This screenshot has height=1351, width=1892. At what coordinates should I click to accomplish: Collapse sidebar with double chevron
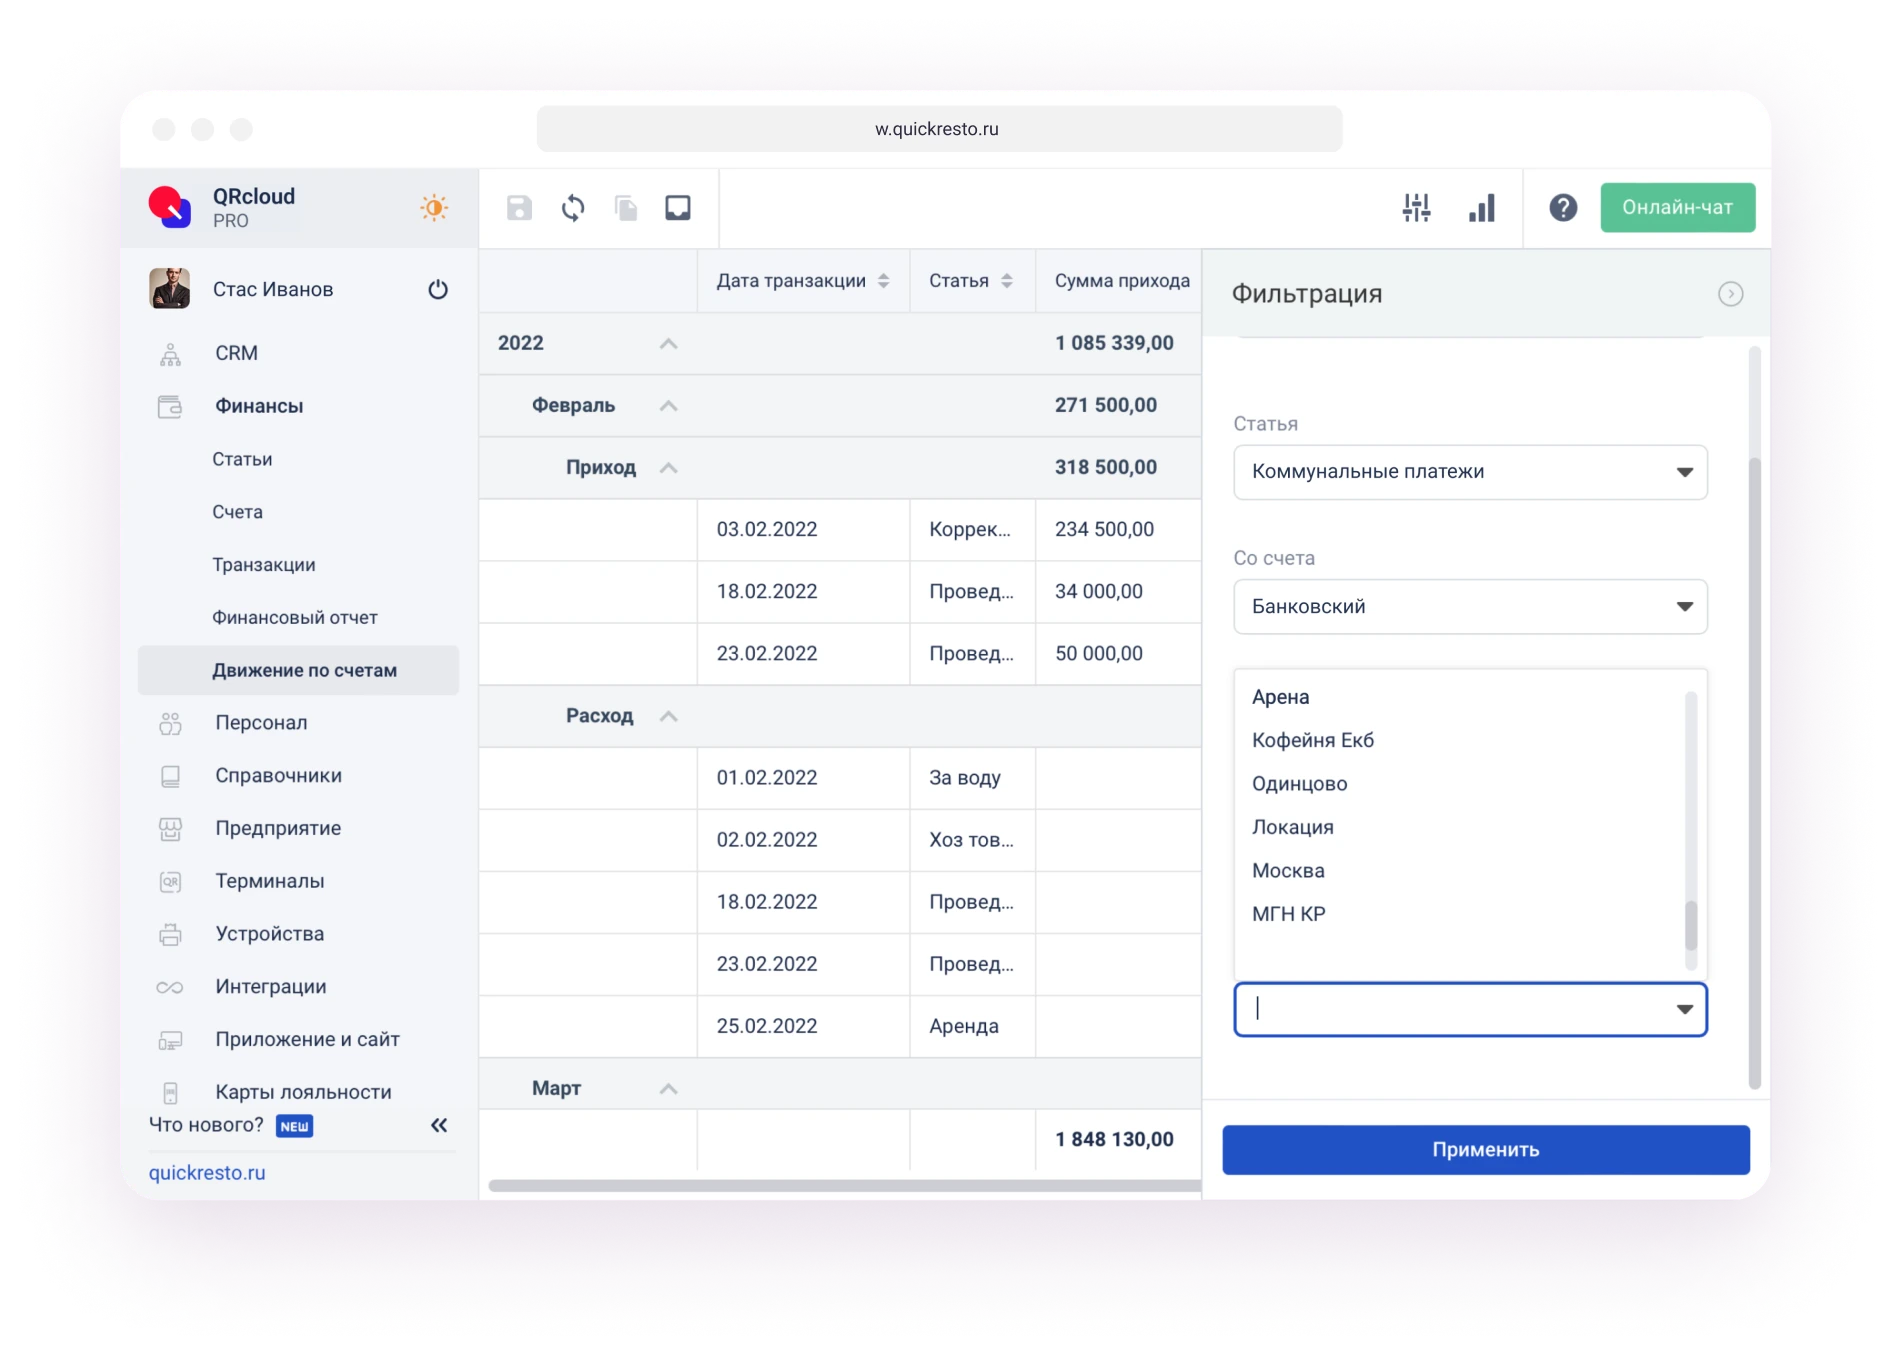coord(439,1125)
